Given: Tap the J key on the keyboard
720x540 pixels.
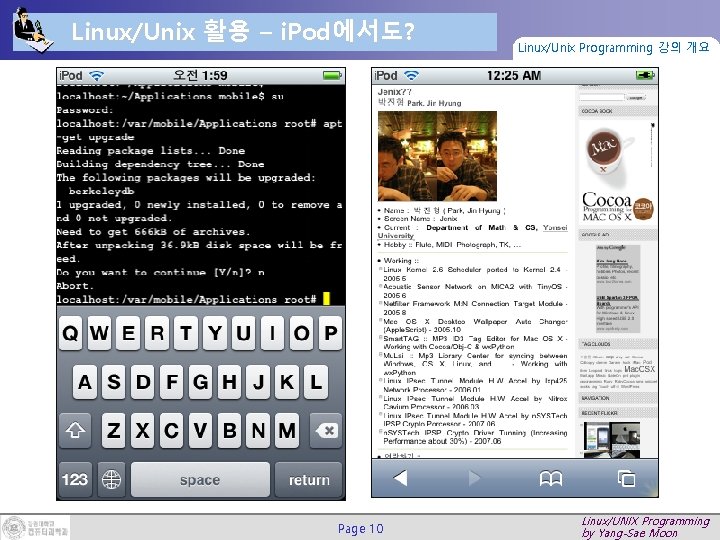Looking at the screenshot, I should [259, 382].
